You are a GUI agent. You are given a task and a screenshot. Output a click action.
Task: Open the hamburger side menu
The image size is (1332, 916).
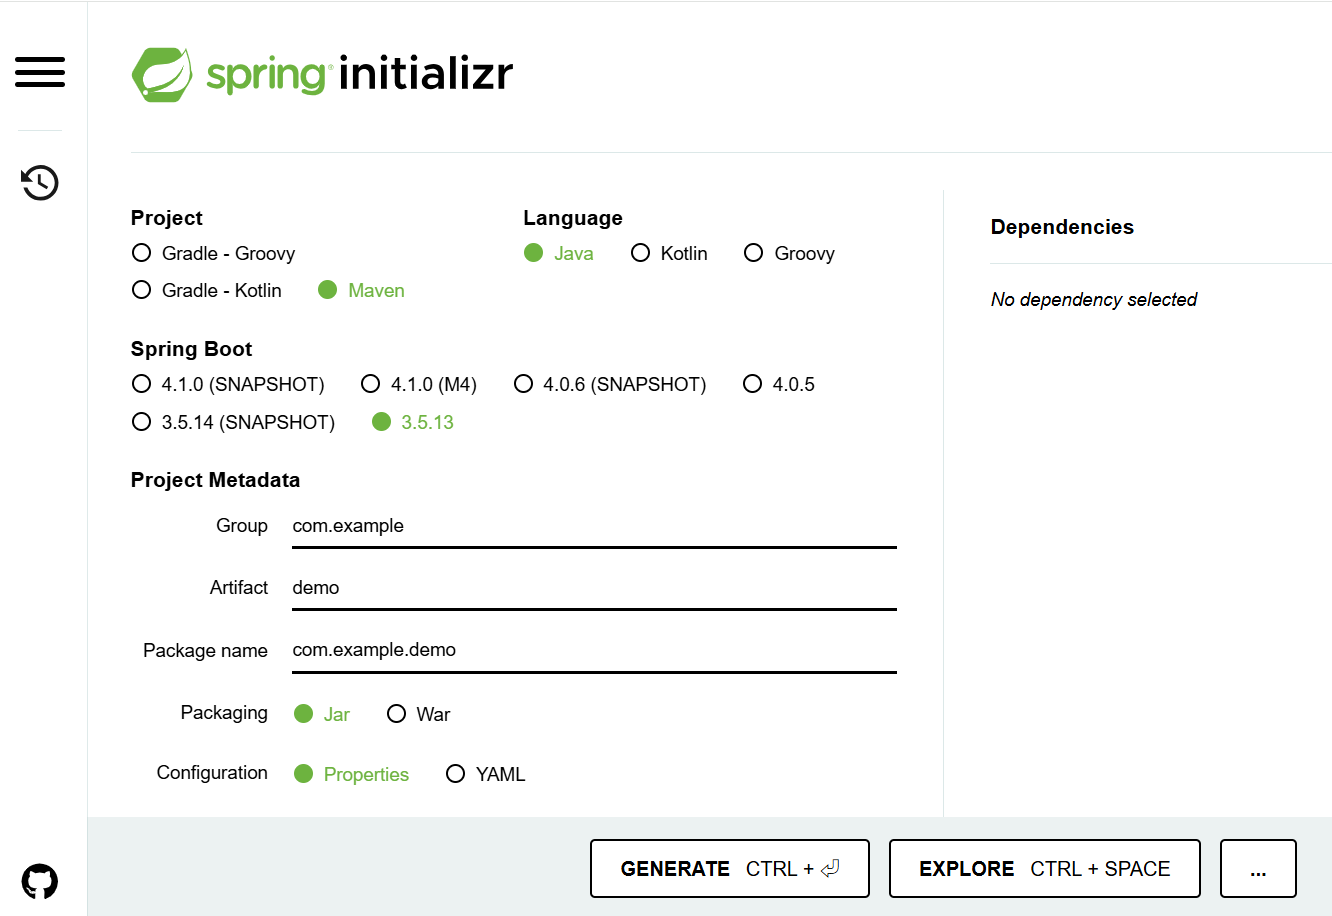(x=40, y=72)
